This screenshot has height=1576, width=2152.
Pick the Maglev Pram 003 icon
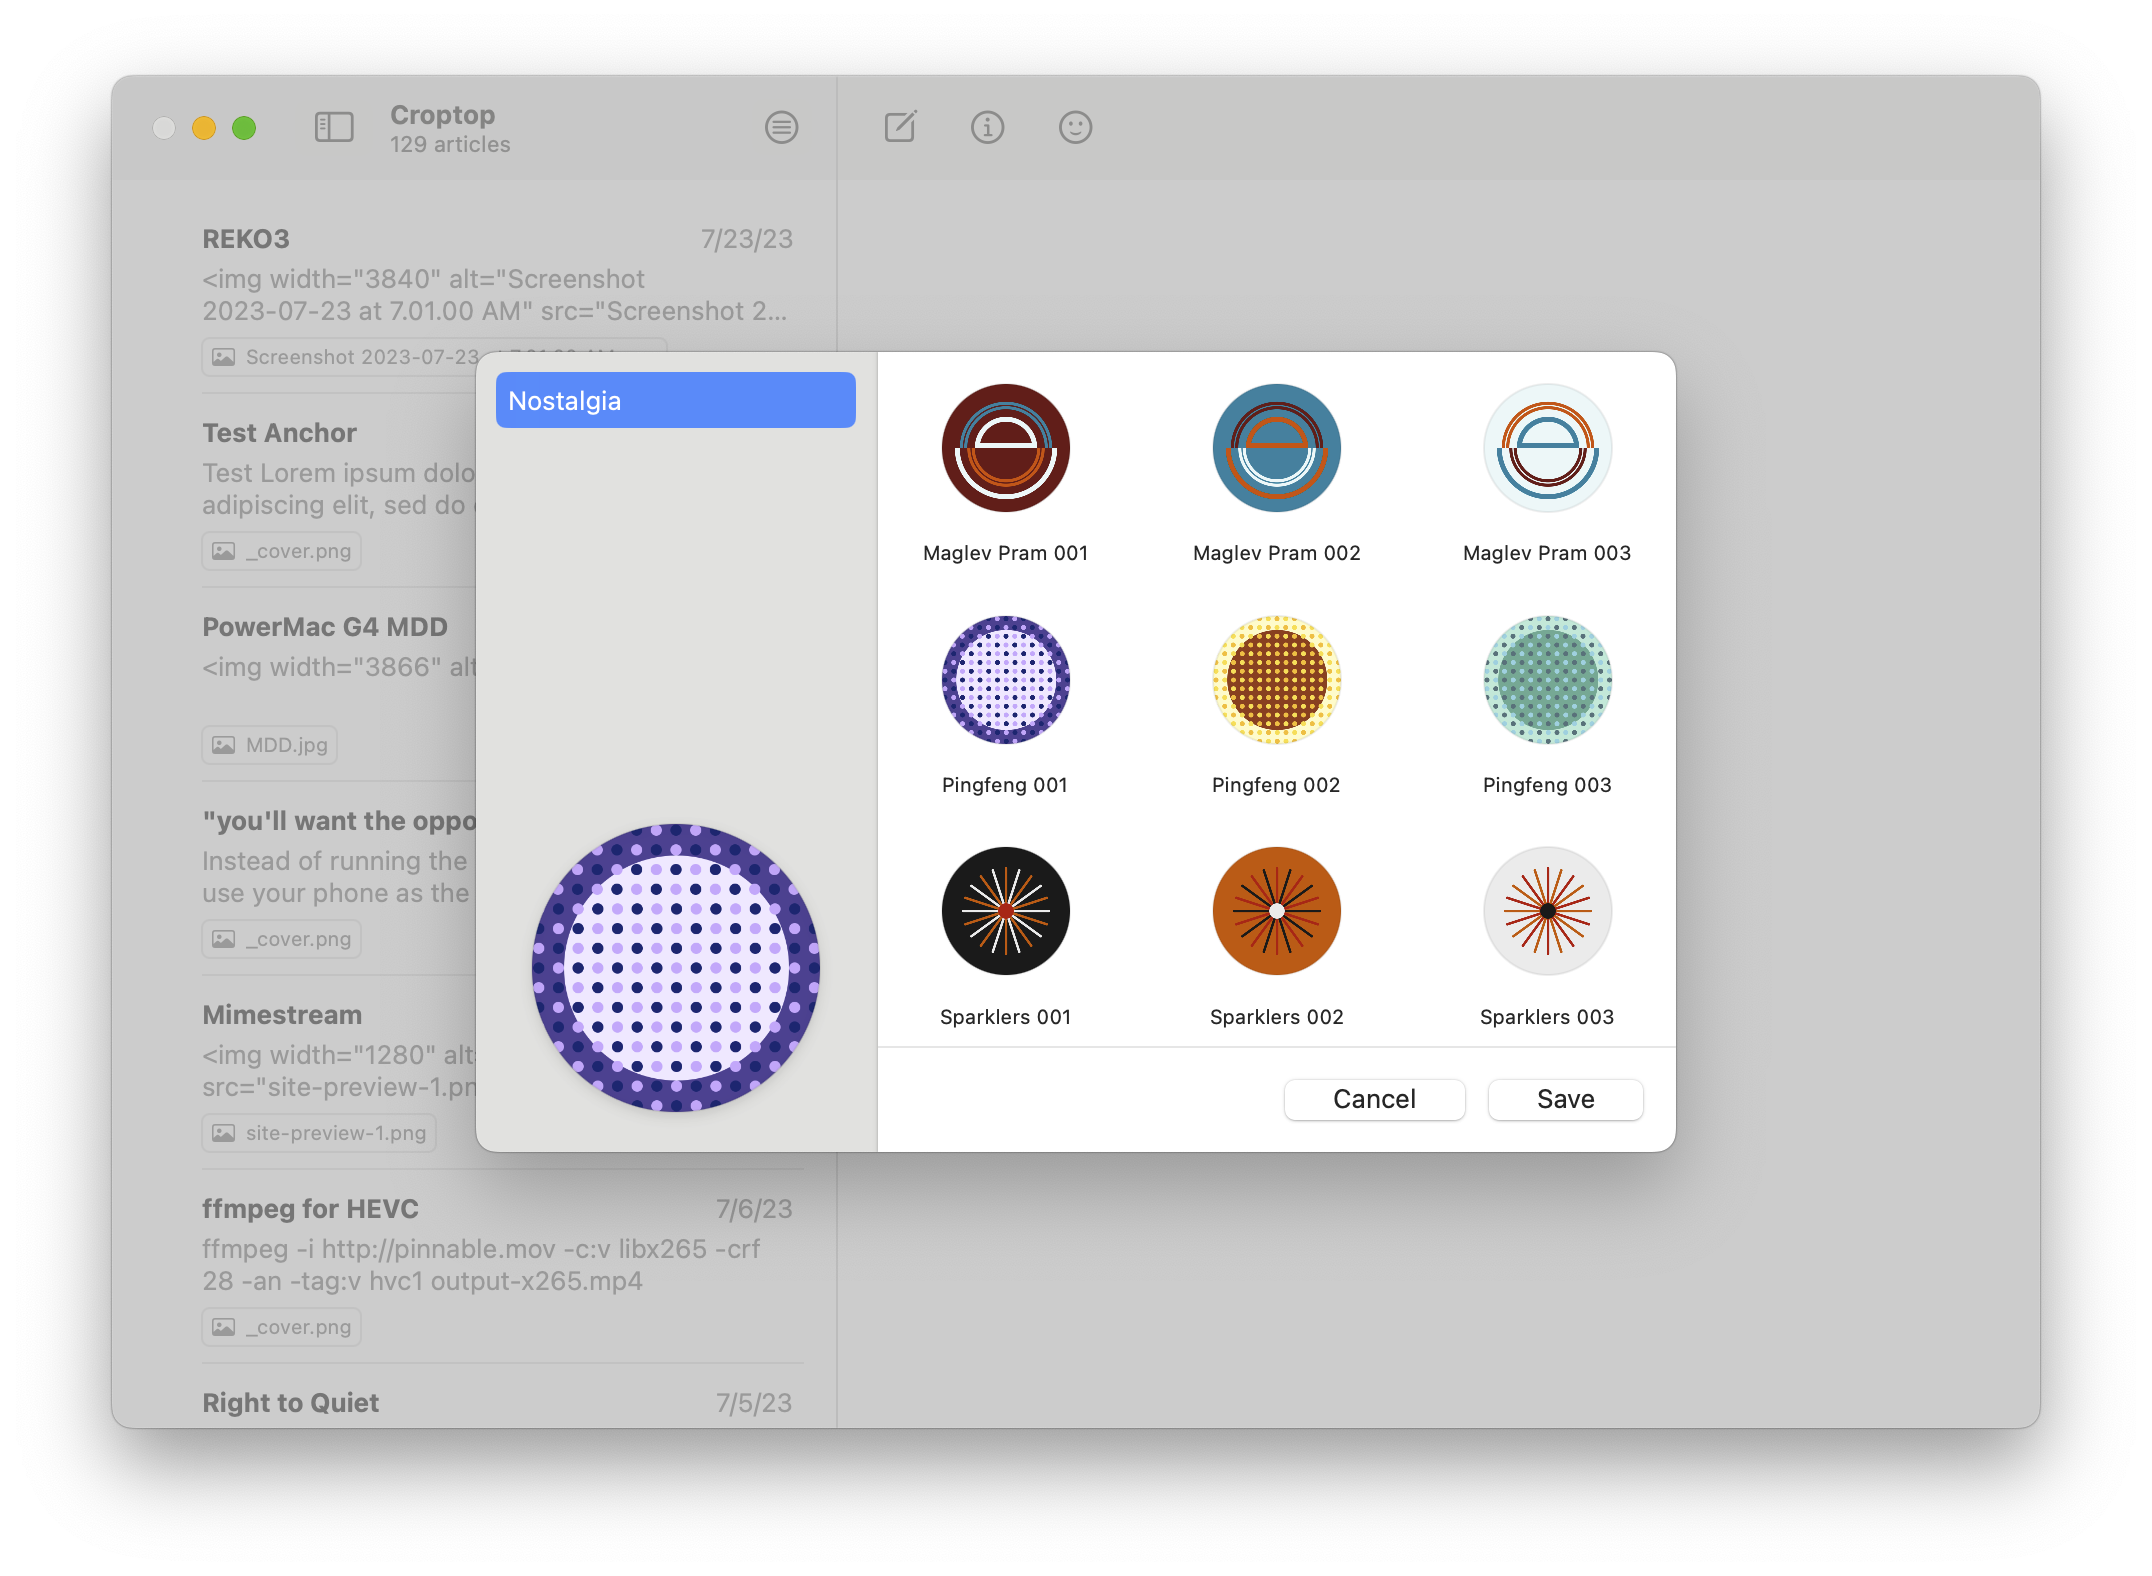tap(1547, 448)
